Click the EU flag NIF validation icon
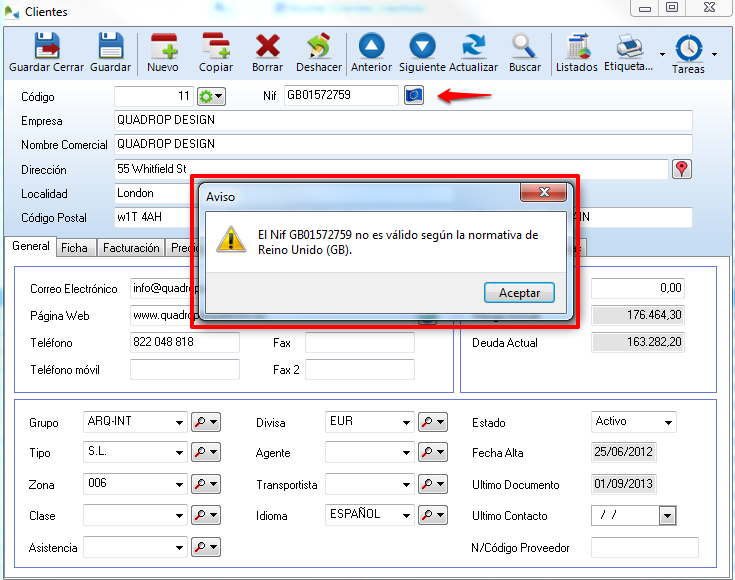The height and width of the screenshot is (580, 735). pos(413,95)
